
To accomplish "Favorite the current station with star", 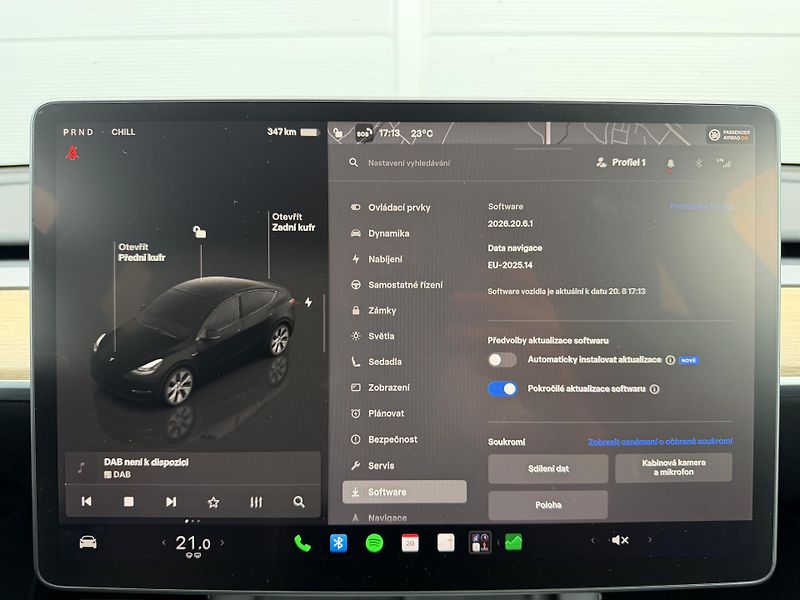I will coord(213,502).
